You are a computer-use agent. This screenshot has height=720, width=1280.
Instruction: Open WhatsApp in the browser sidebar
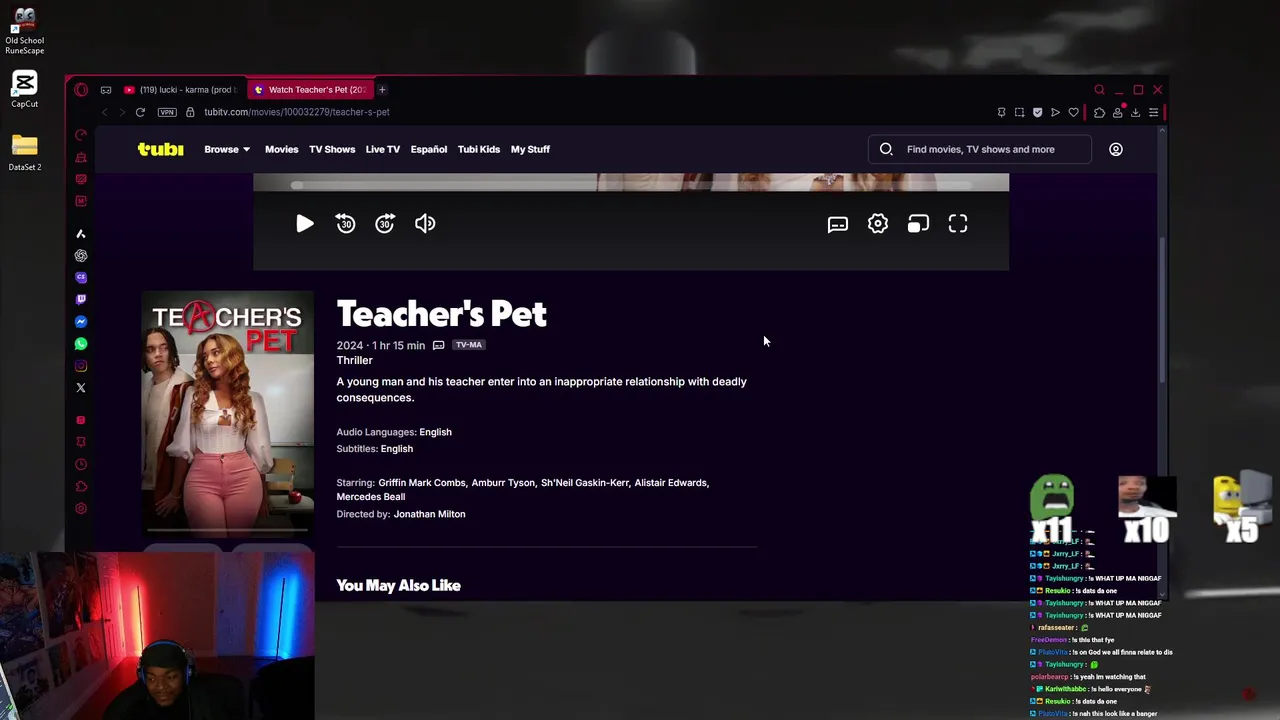81,343
